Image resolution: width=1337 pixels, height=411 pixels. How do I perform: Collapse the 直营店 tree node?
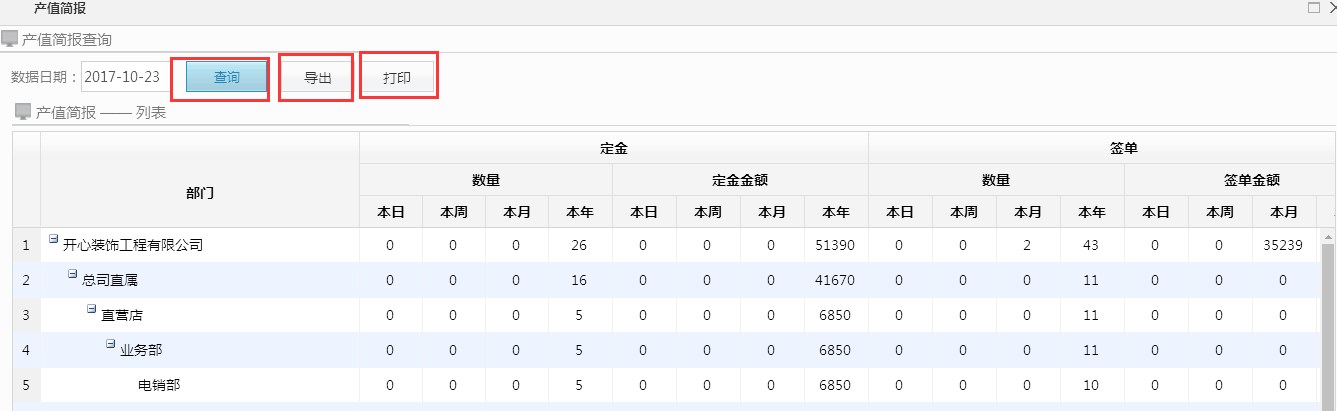[91, 309]
